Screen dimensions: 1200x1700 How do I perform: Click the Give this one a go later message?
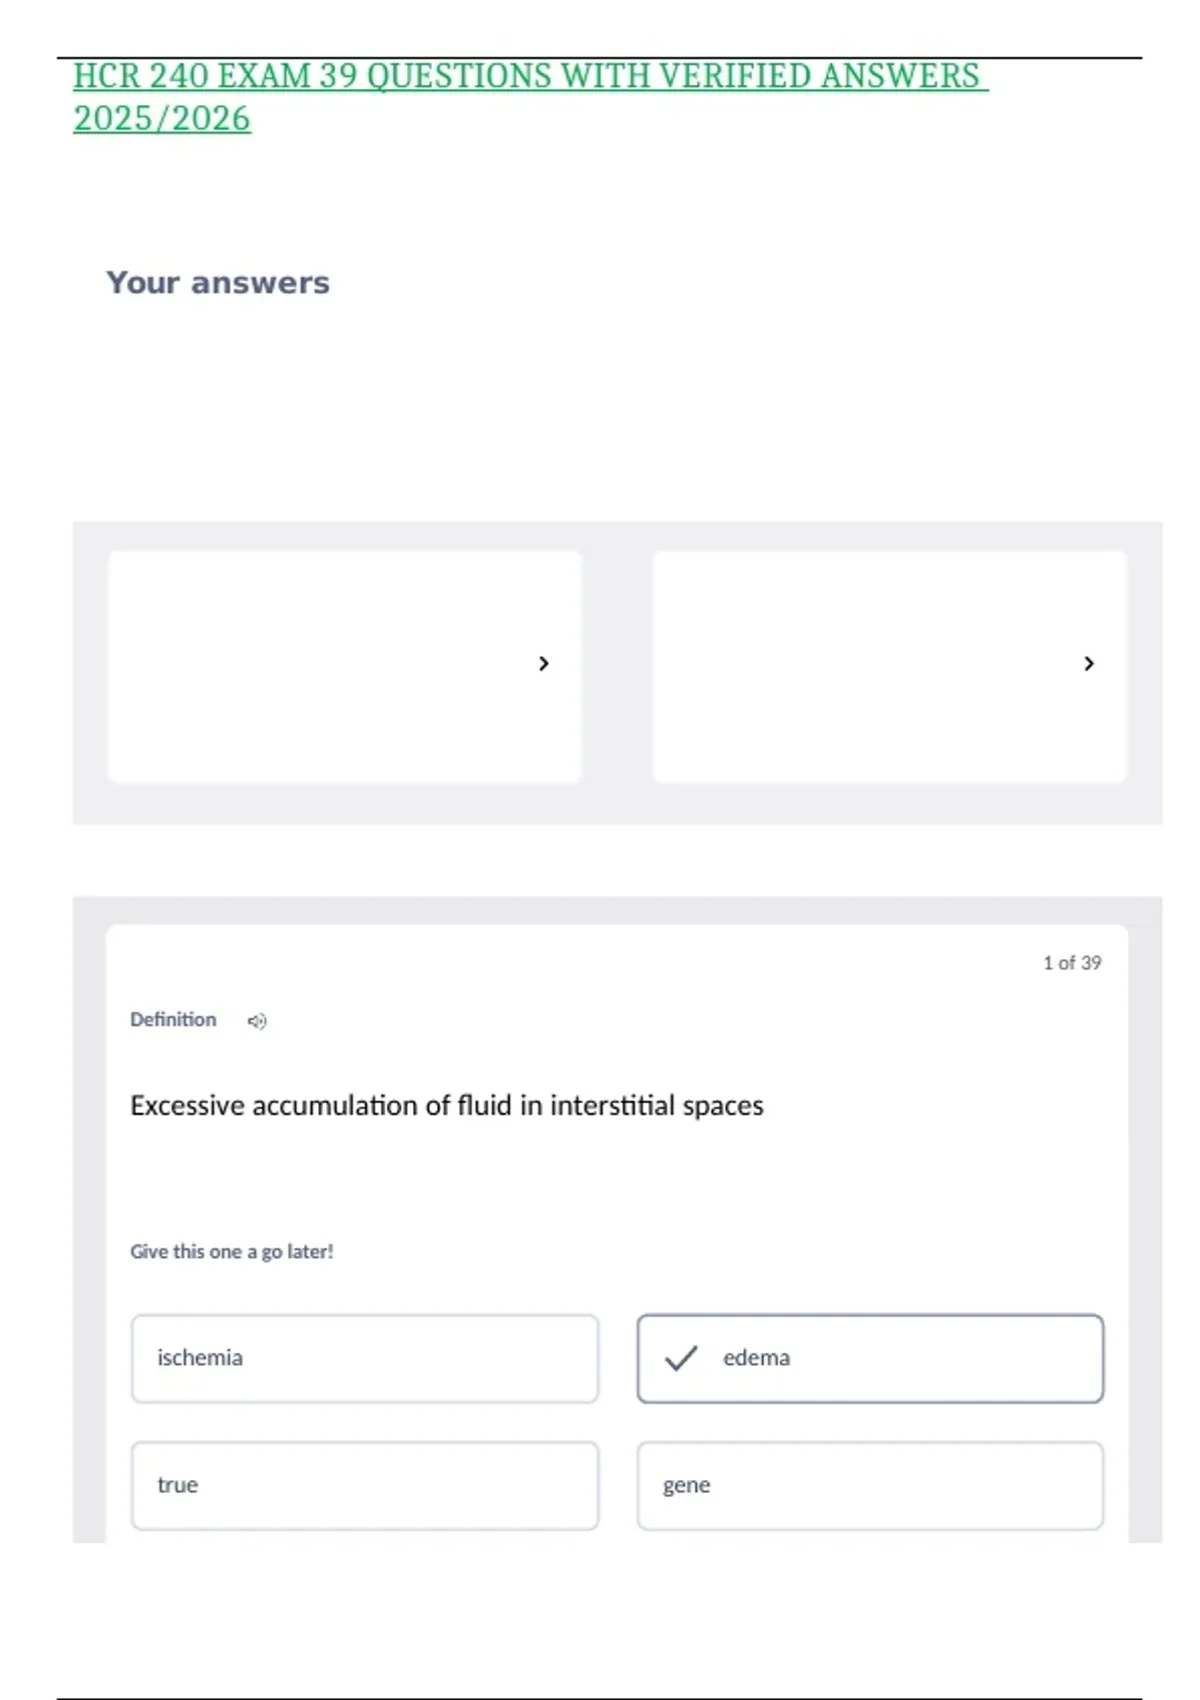point(232,1251)
